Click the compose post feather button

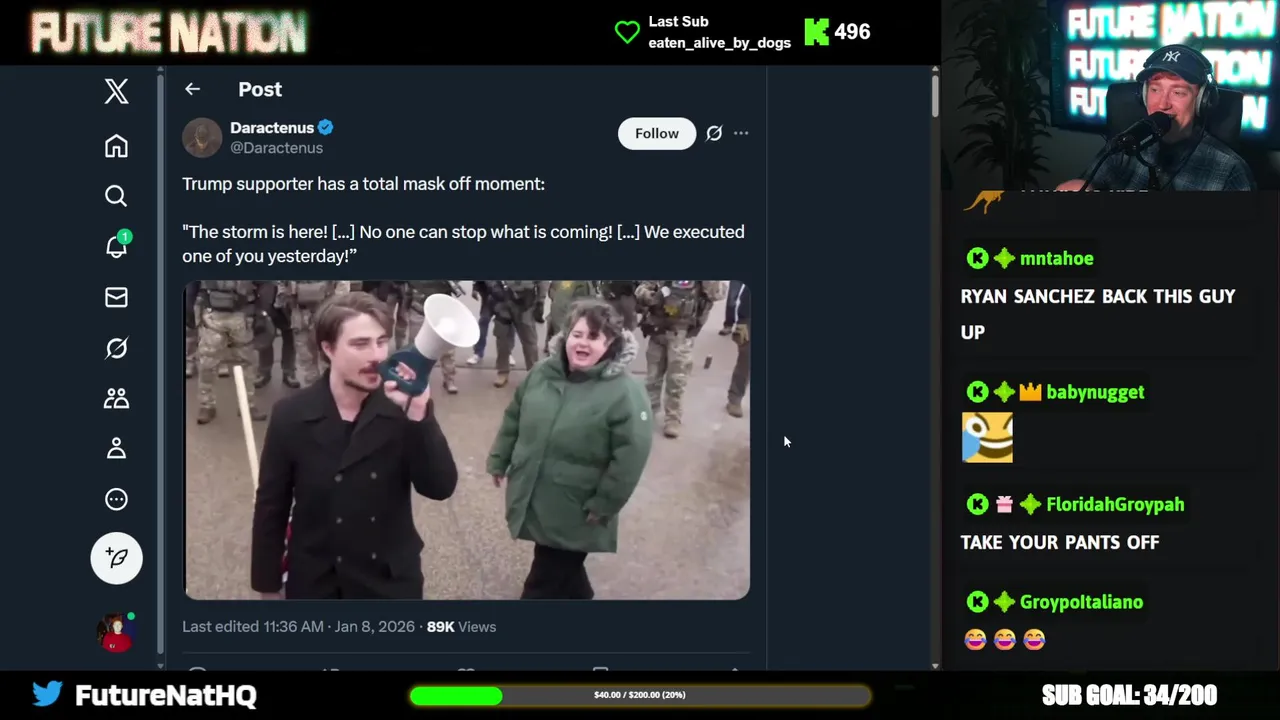click(x=117, y=558)
